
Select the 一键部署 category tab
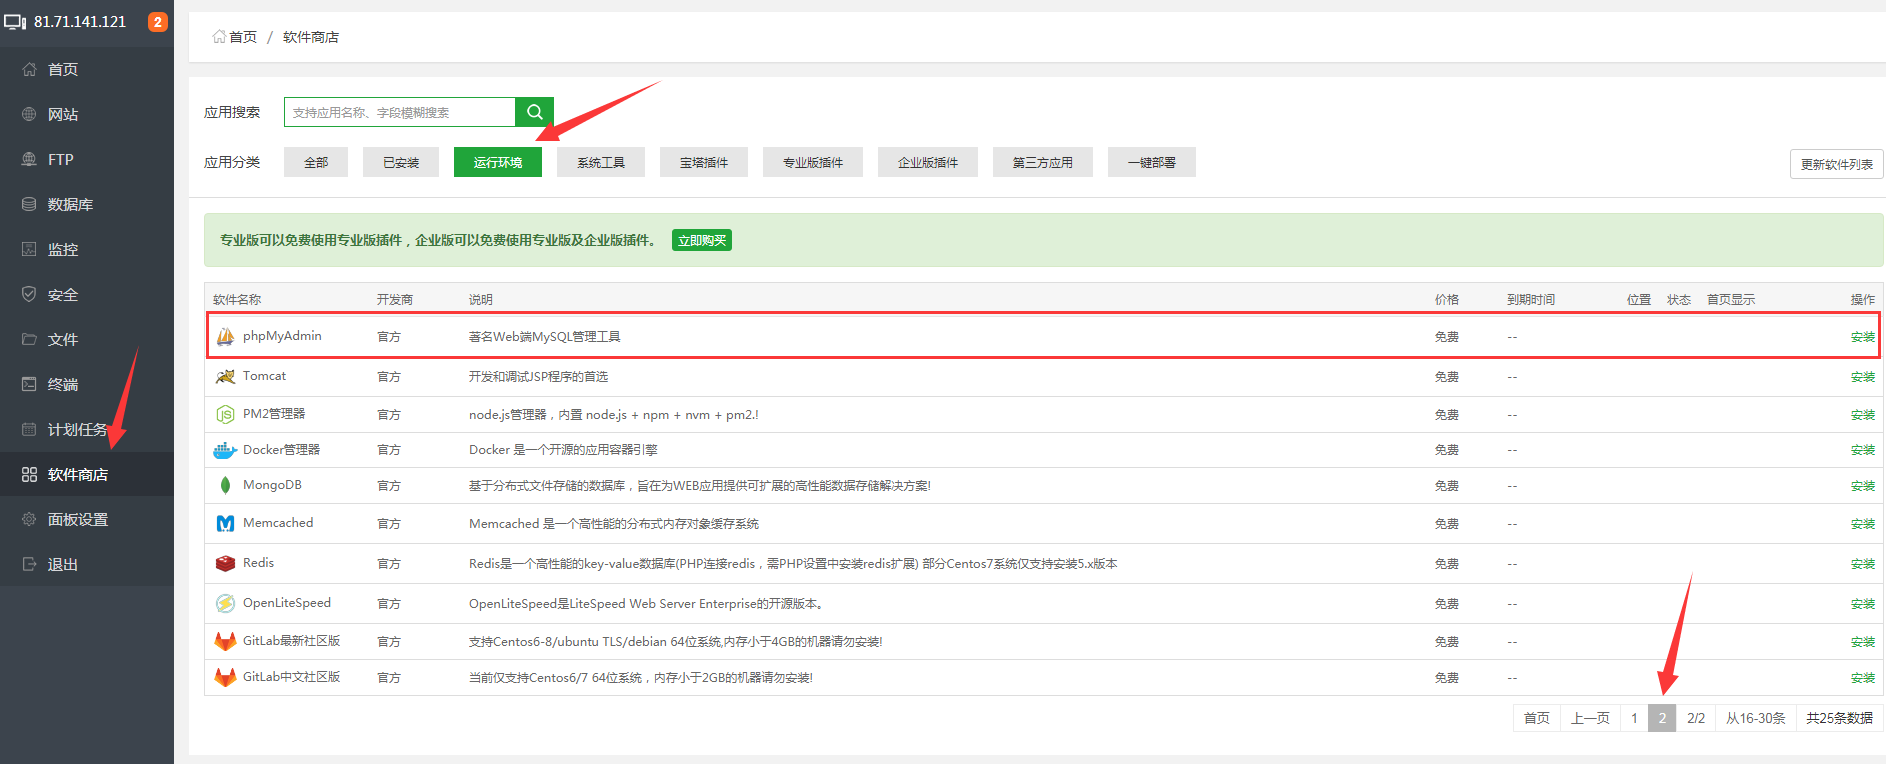(1152, 162)
